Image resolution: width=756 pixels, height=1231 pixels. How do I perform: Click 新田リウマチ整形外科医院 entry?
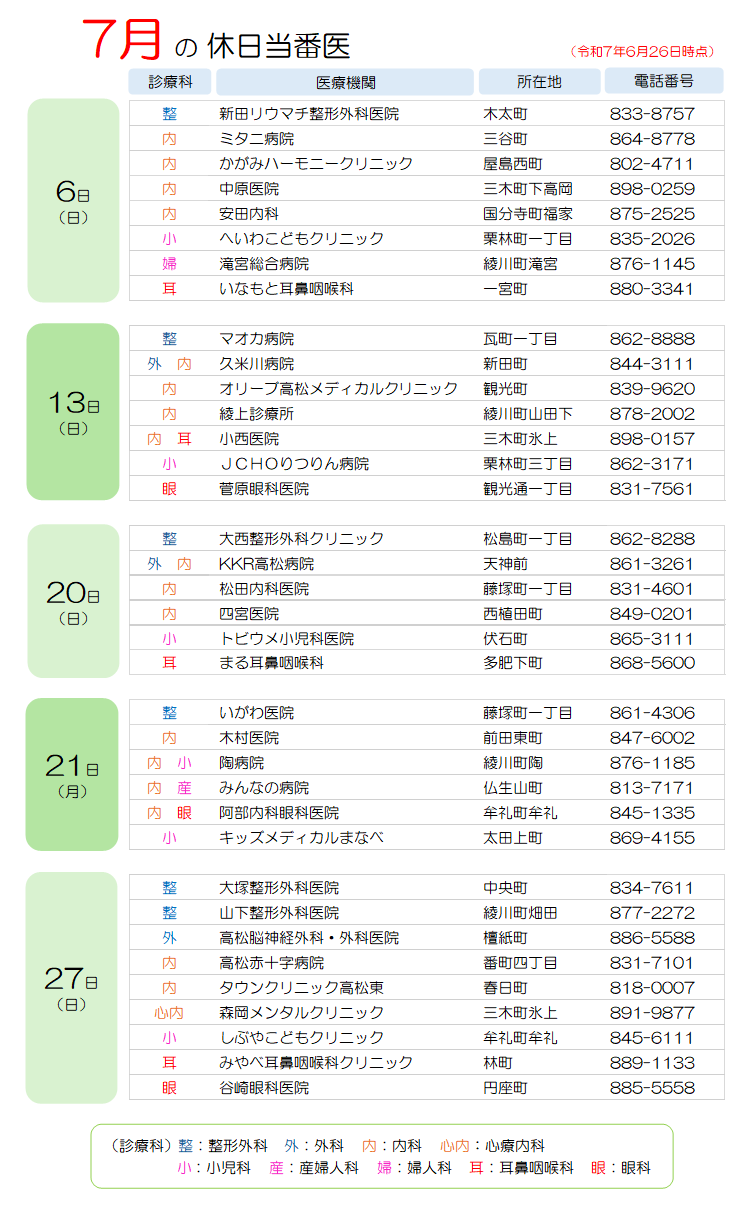309,114
